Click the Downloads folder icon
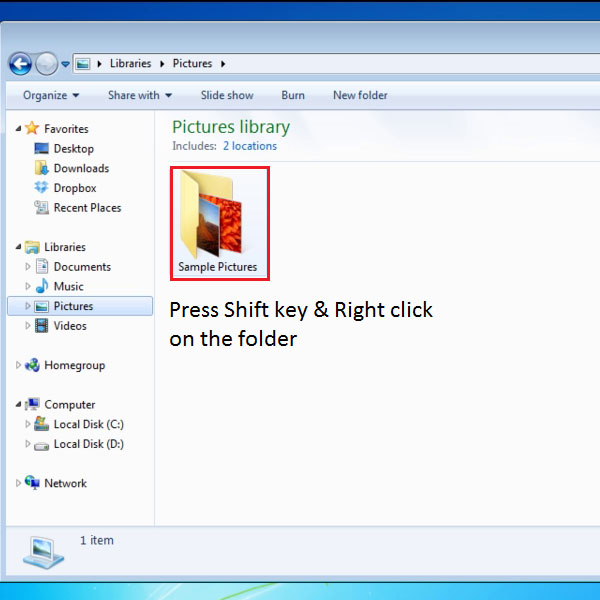Viewport: 600px width, 600px height. (41, 168)
